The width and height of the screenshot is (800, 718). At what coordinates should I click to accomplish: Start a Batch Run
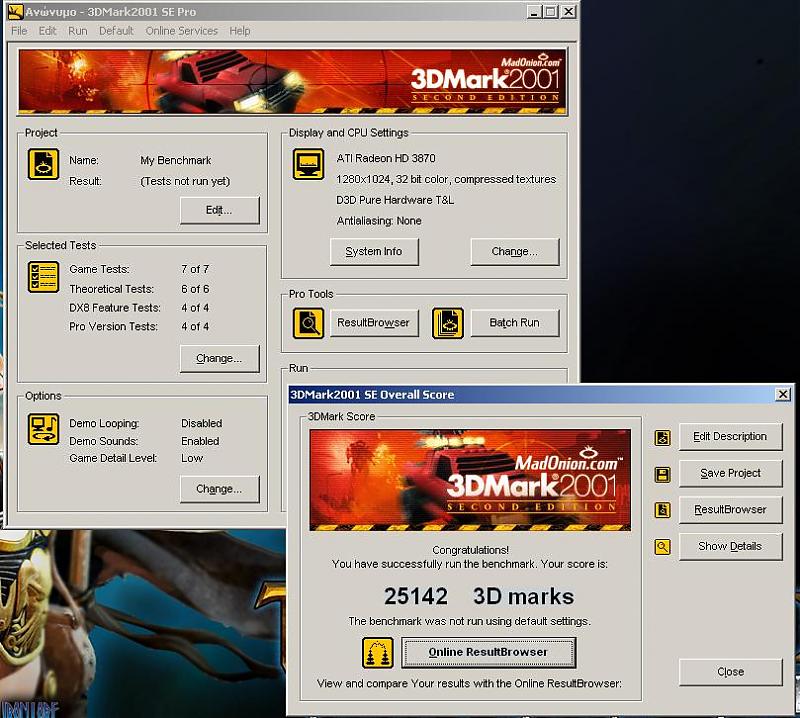click(x=514, y=323)
